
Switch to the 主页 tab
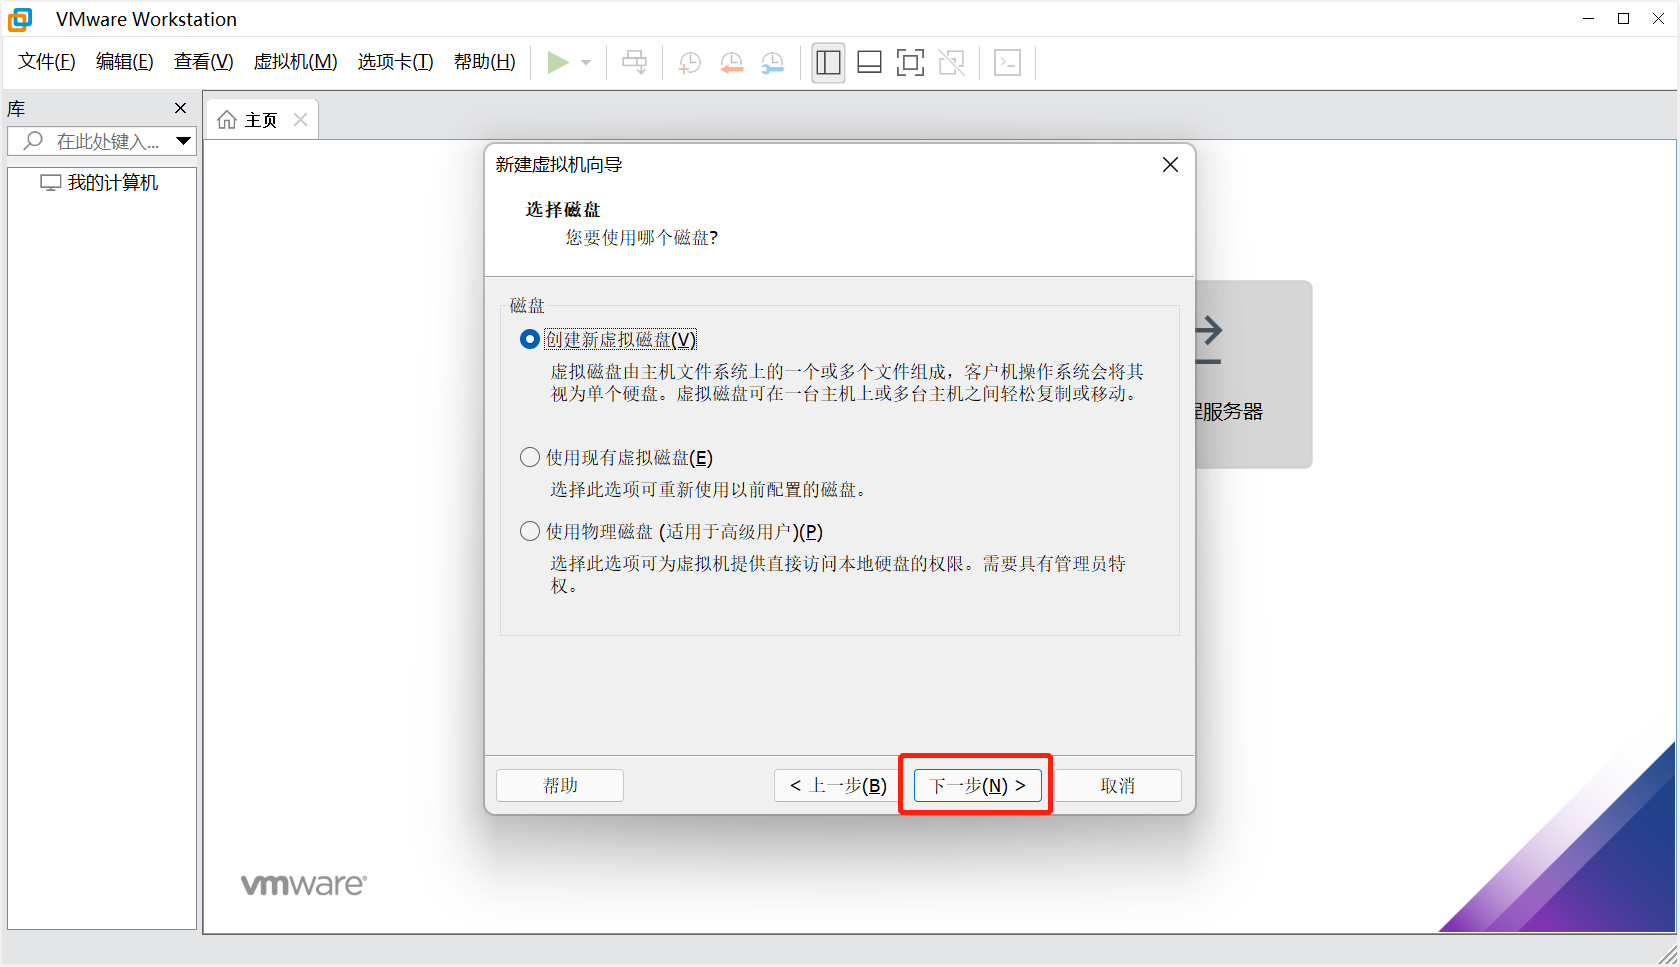[250, 120]
